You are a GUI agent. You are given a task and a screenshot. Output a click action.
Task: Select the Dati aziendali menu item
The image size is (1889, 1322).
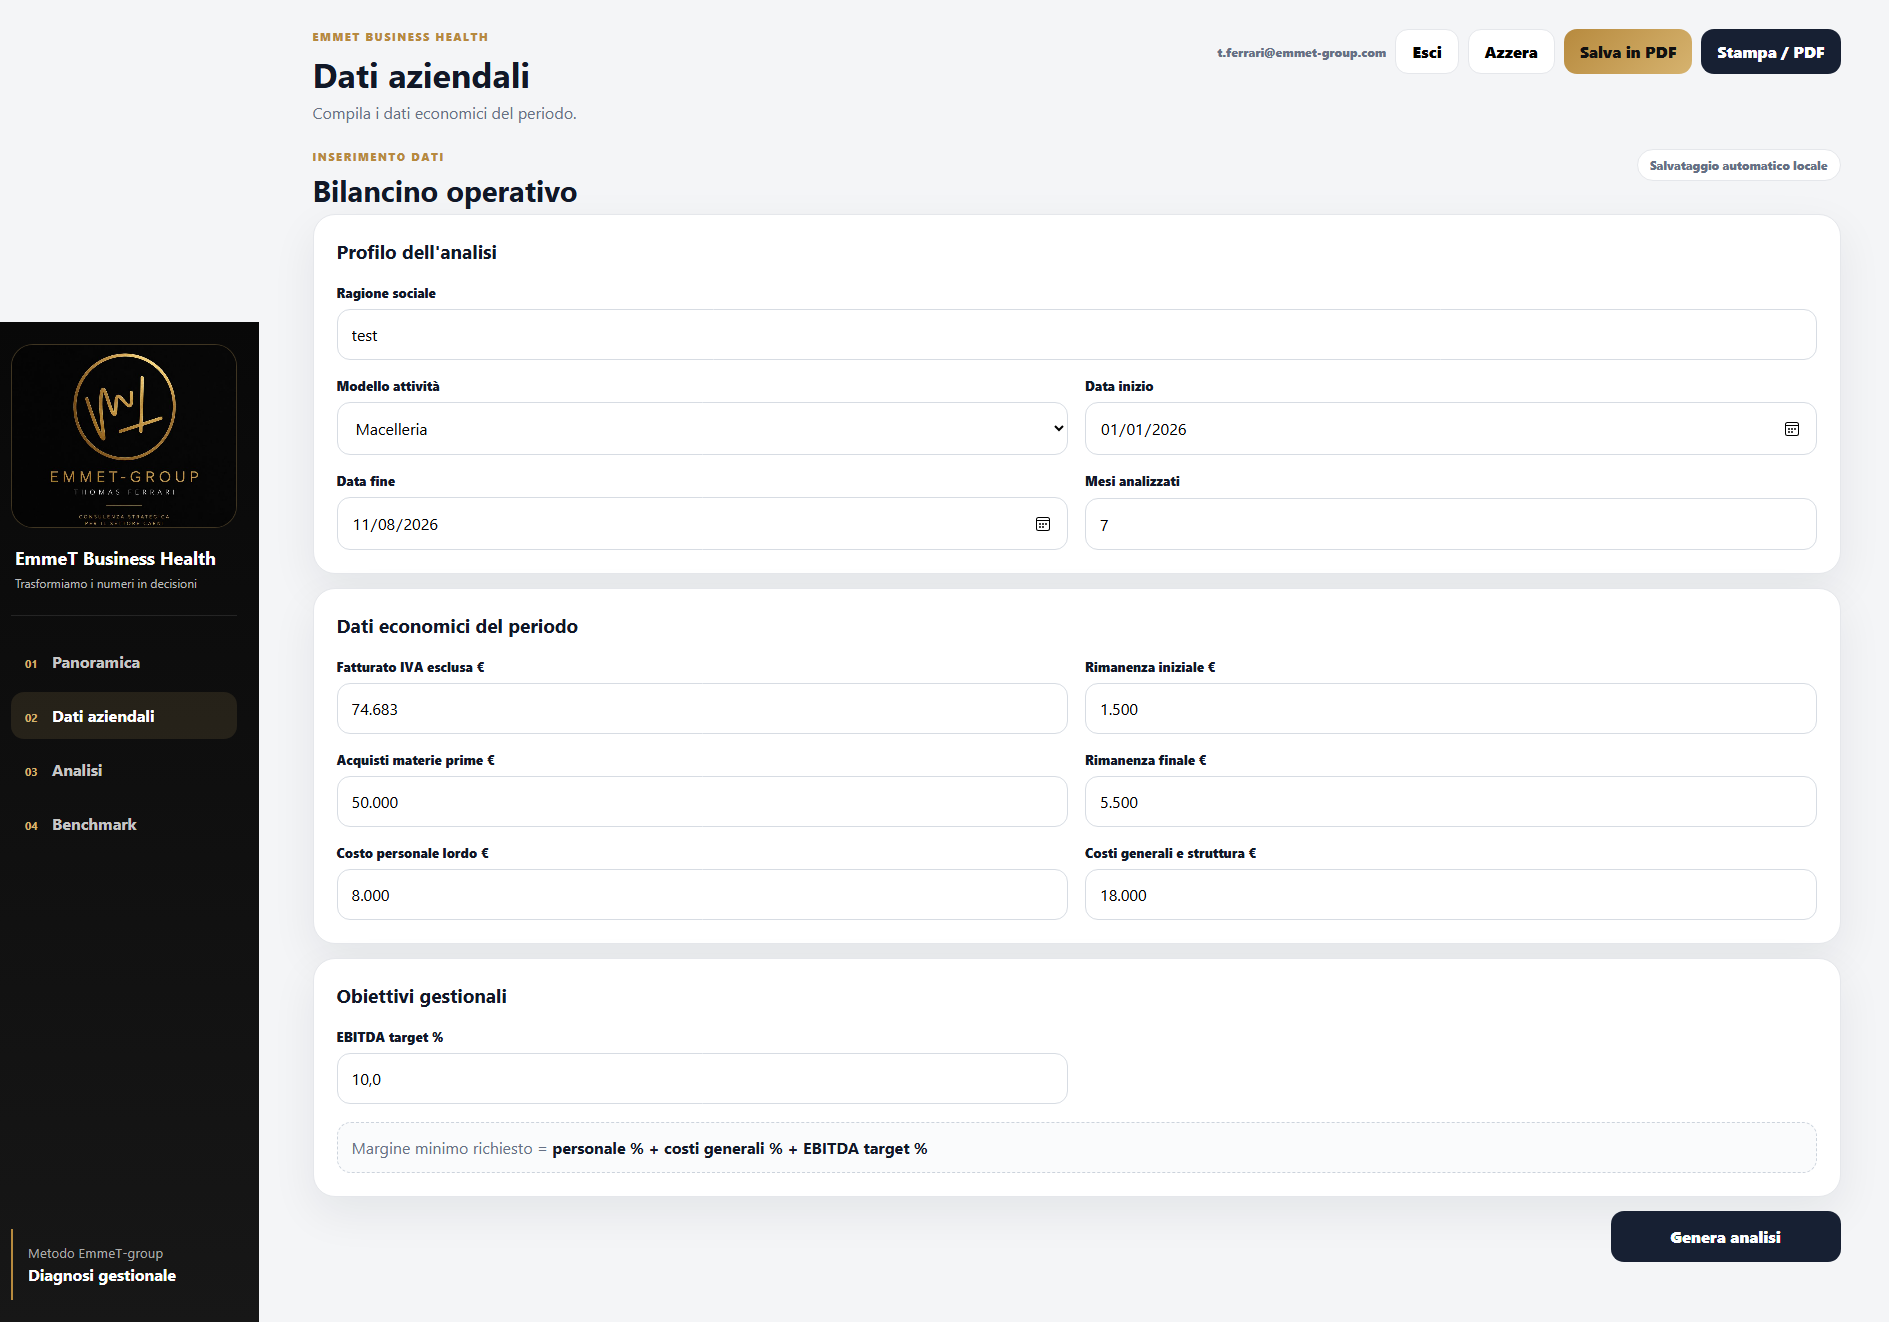pos(124,716)
